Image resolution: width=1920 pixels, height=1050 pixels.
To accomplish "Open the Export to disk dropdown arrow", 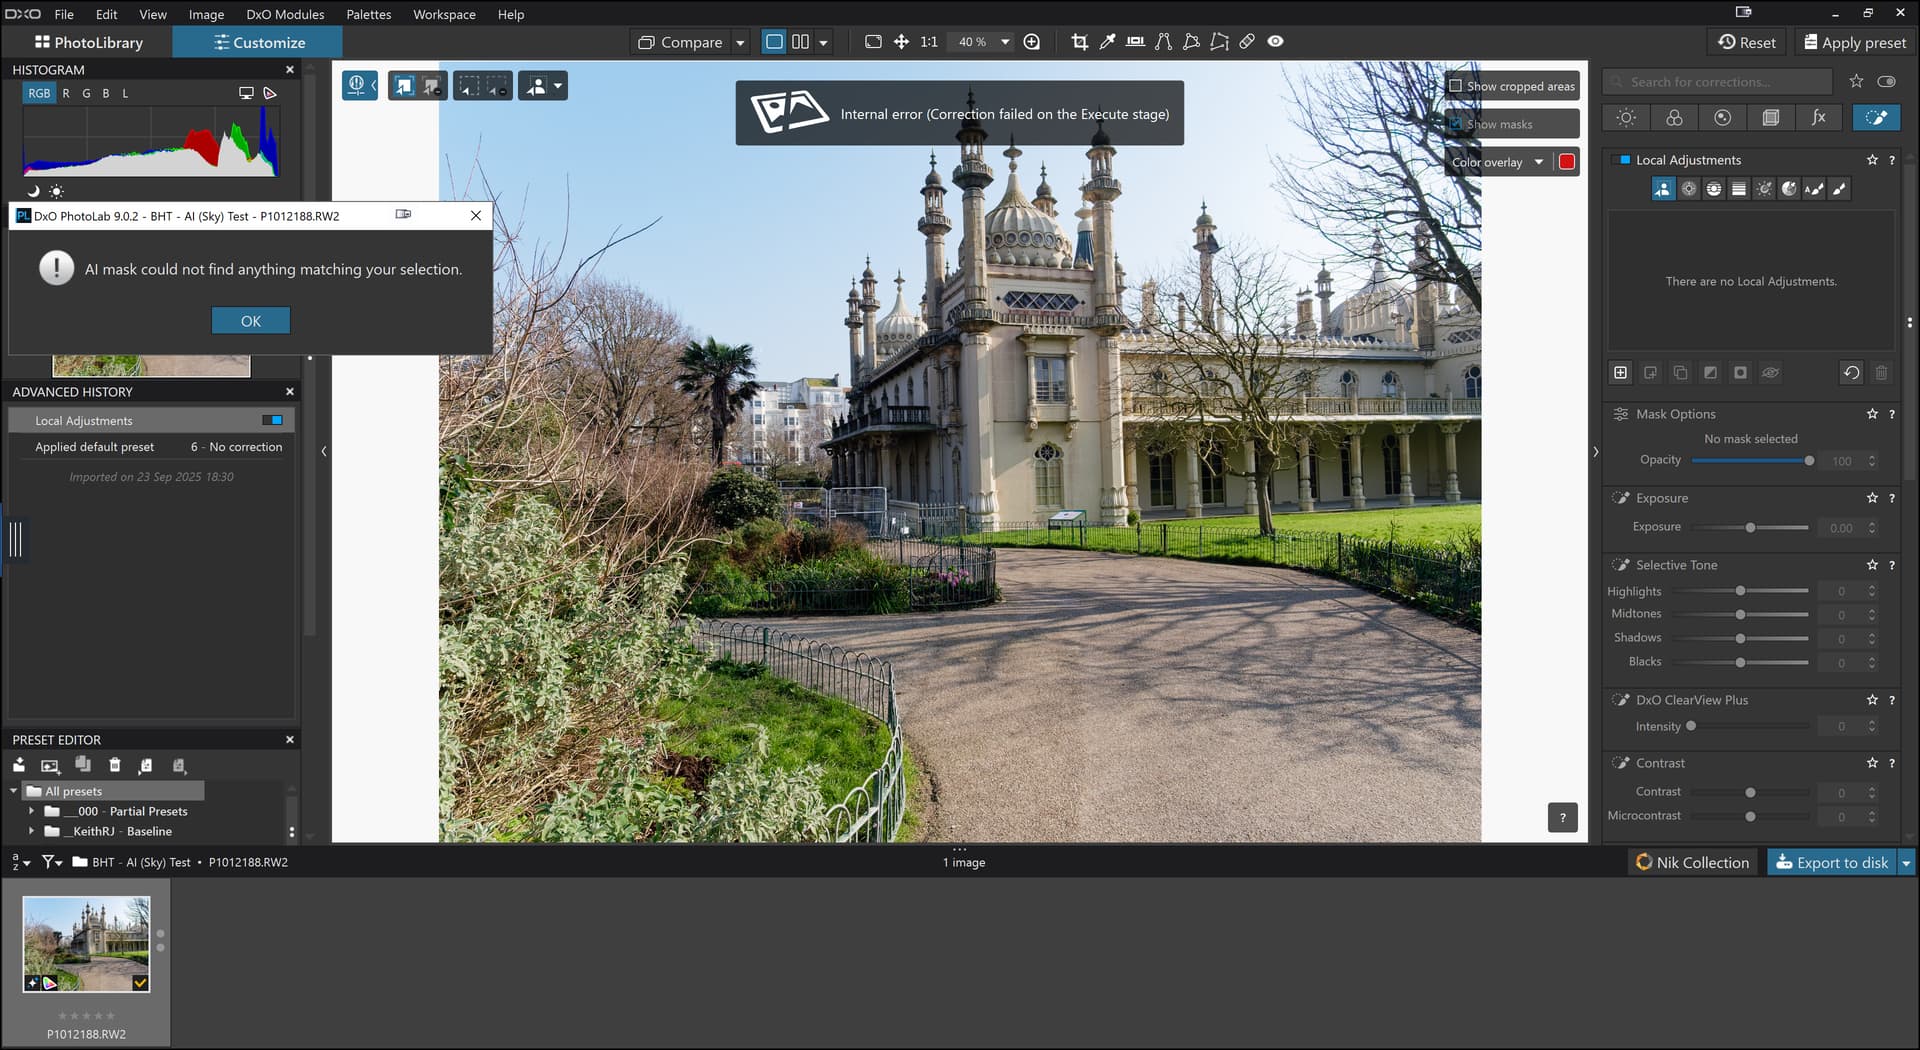I will (x=1906, y=862).
